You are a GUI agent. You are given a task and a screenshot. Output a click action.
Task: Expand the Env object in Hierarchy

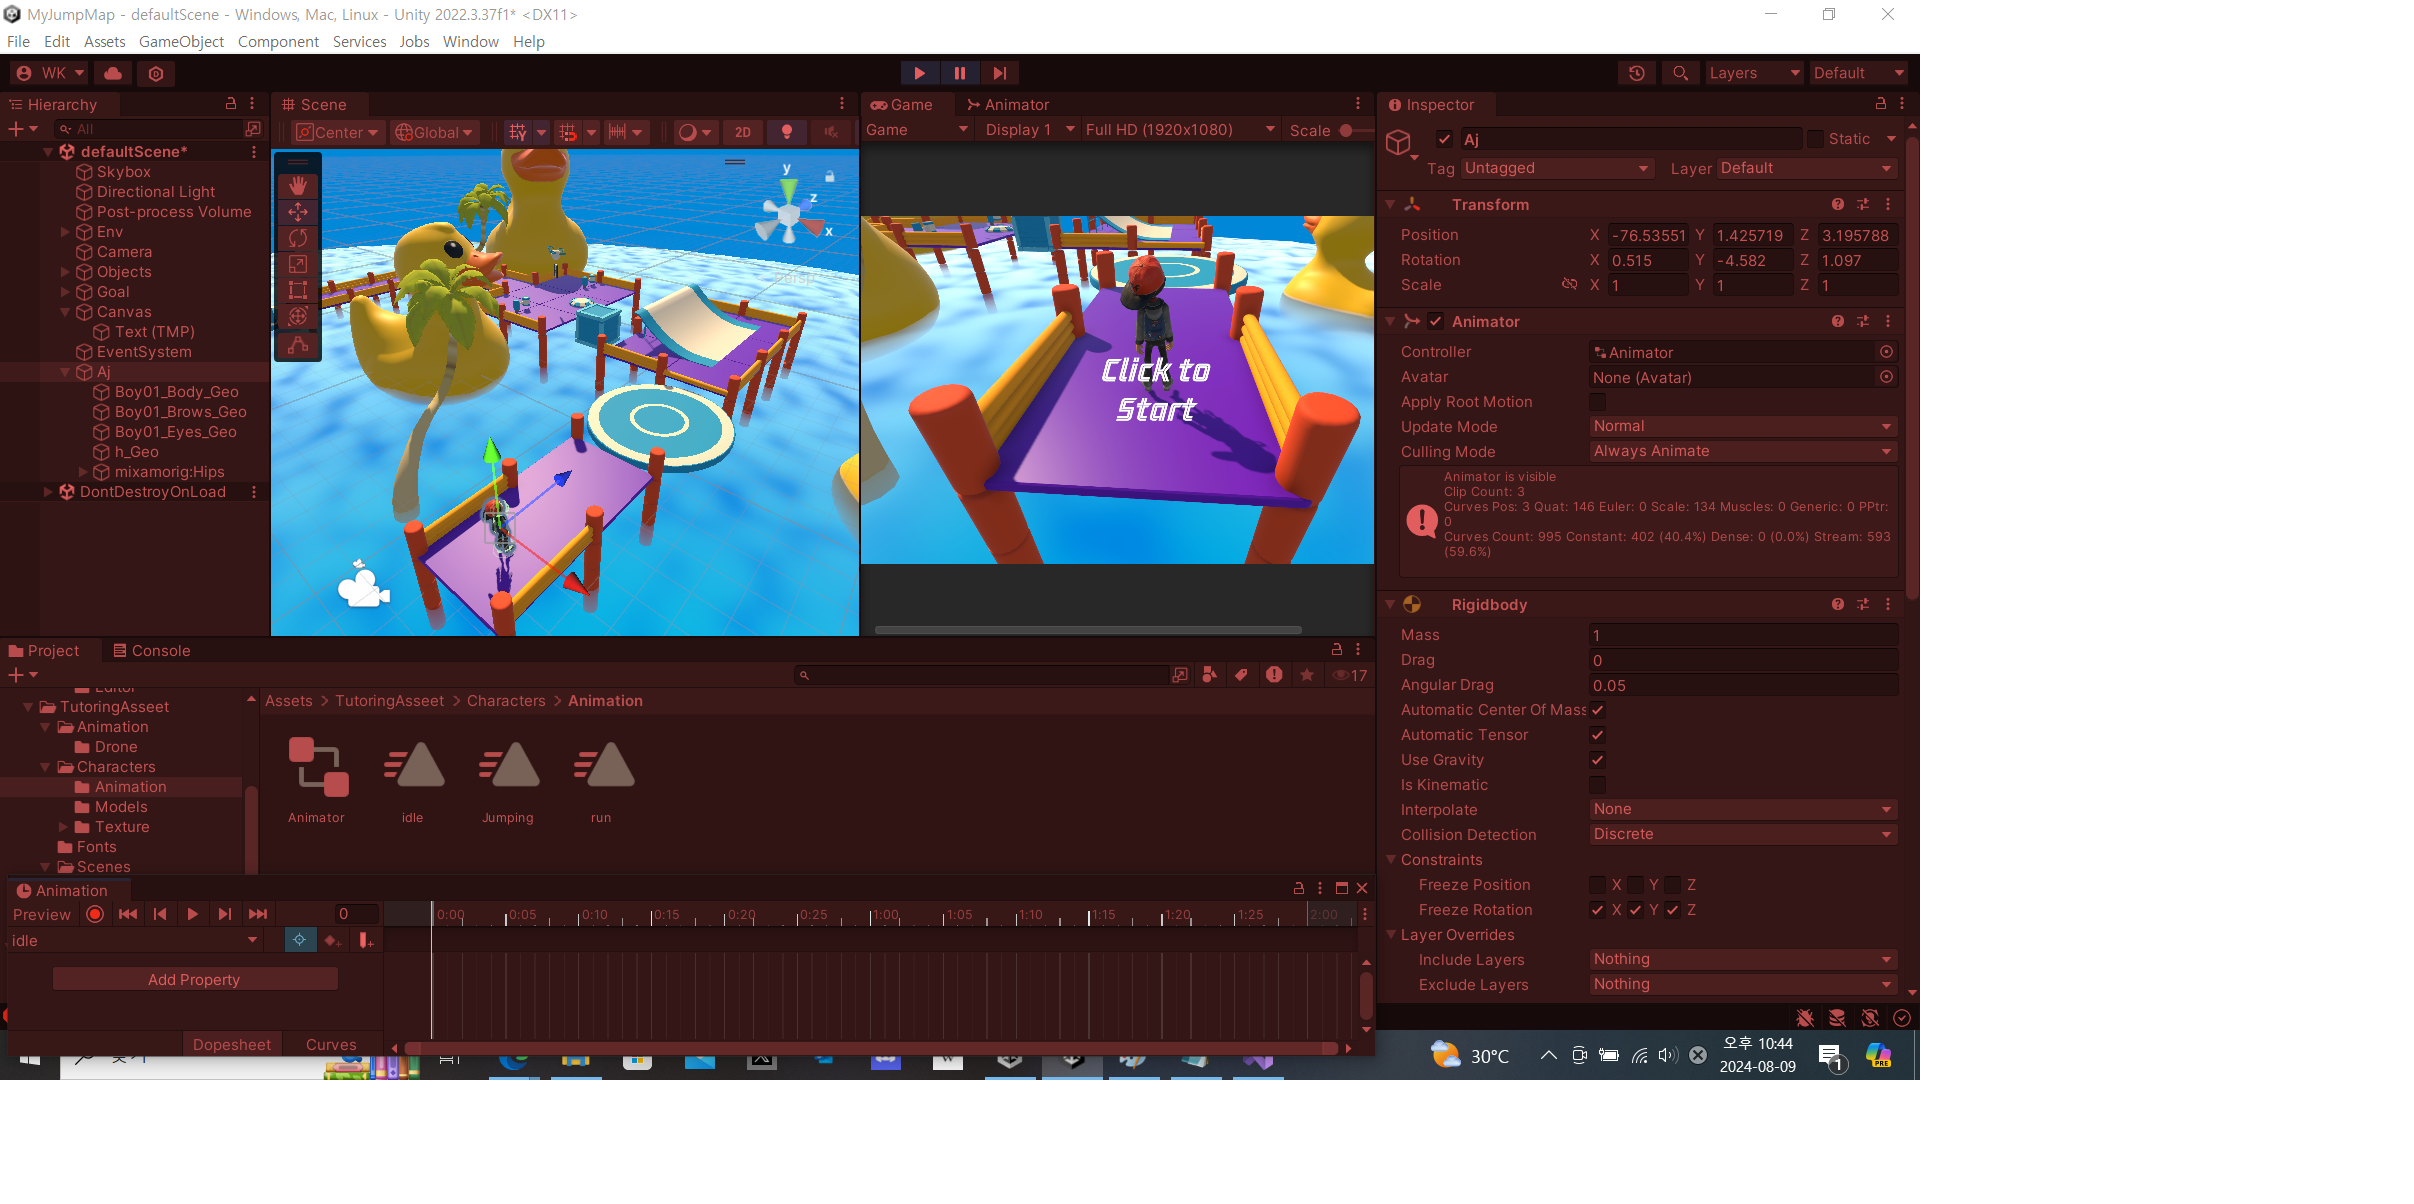point(65,232)
